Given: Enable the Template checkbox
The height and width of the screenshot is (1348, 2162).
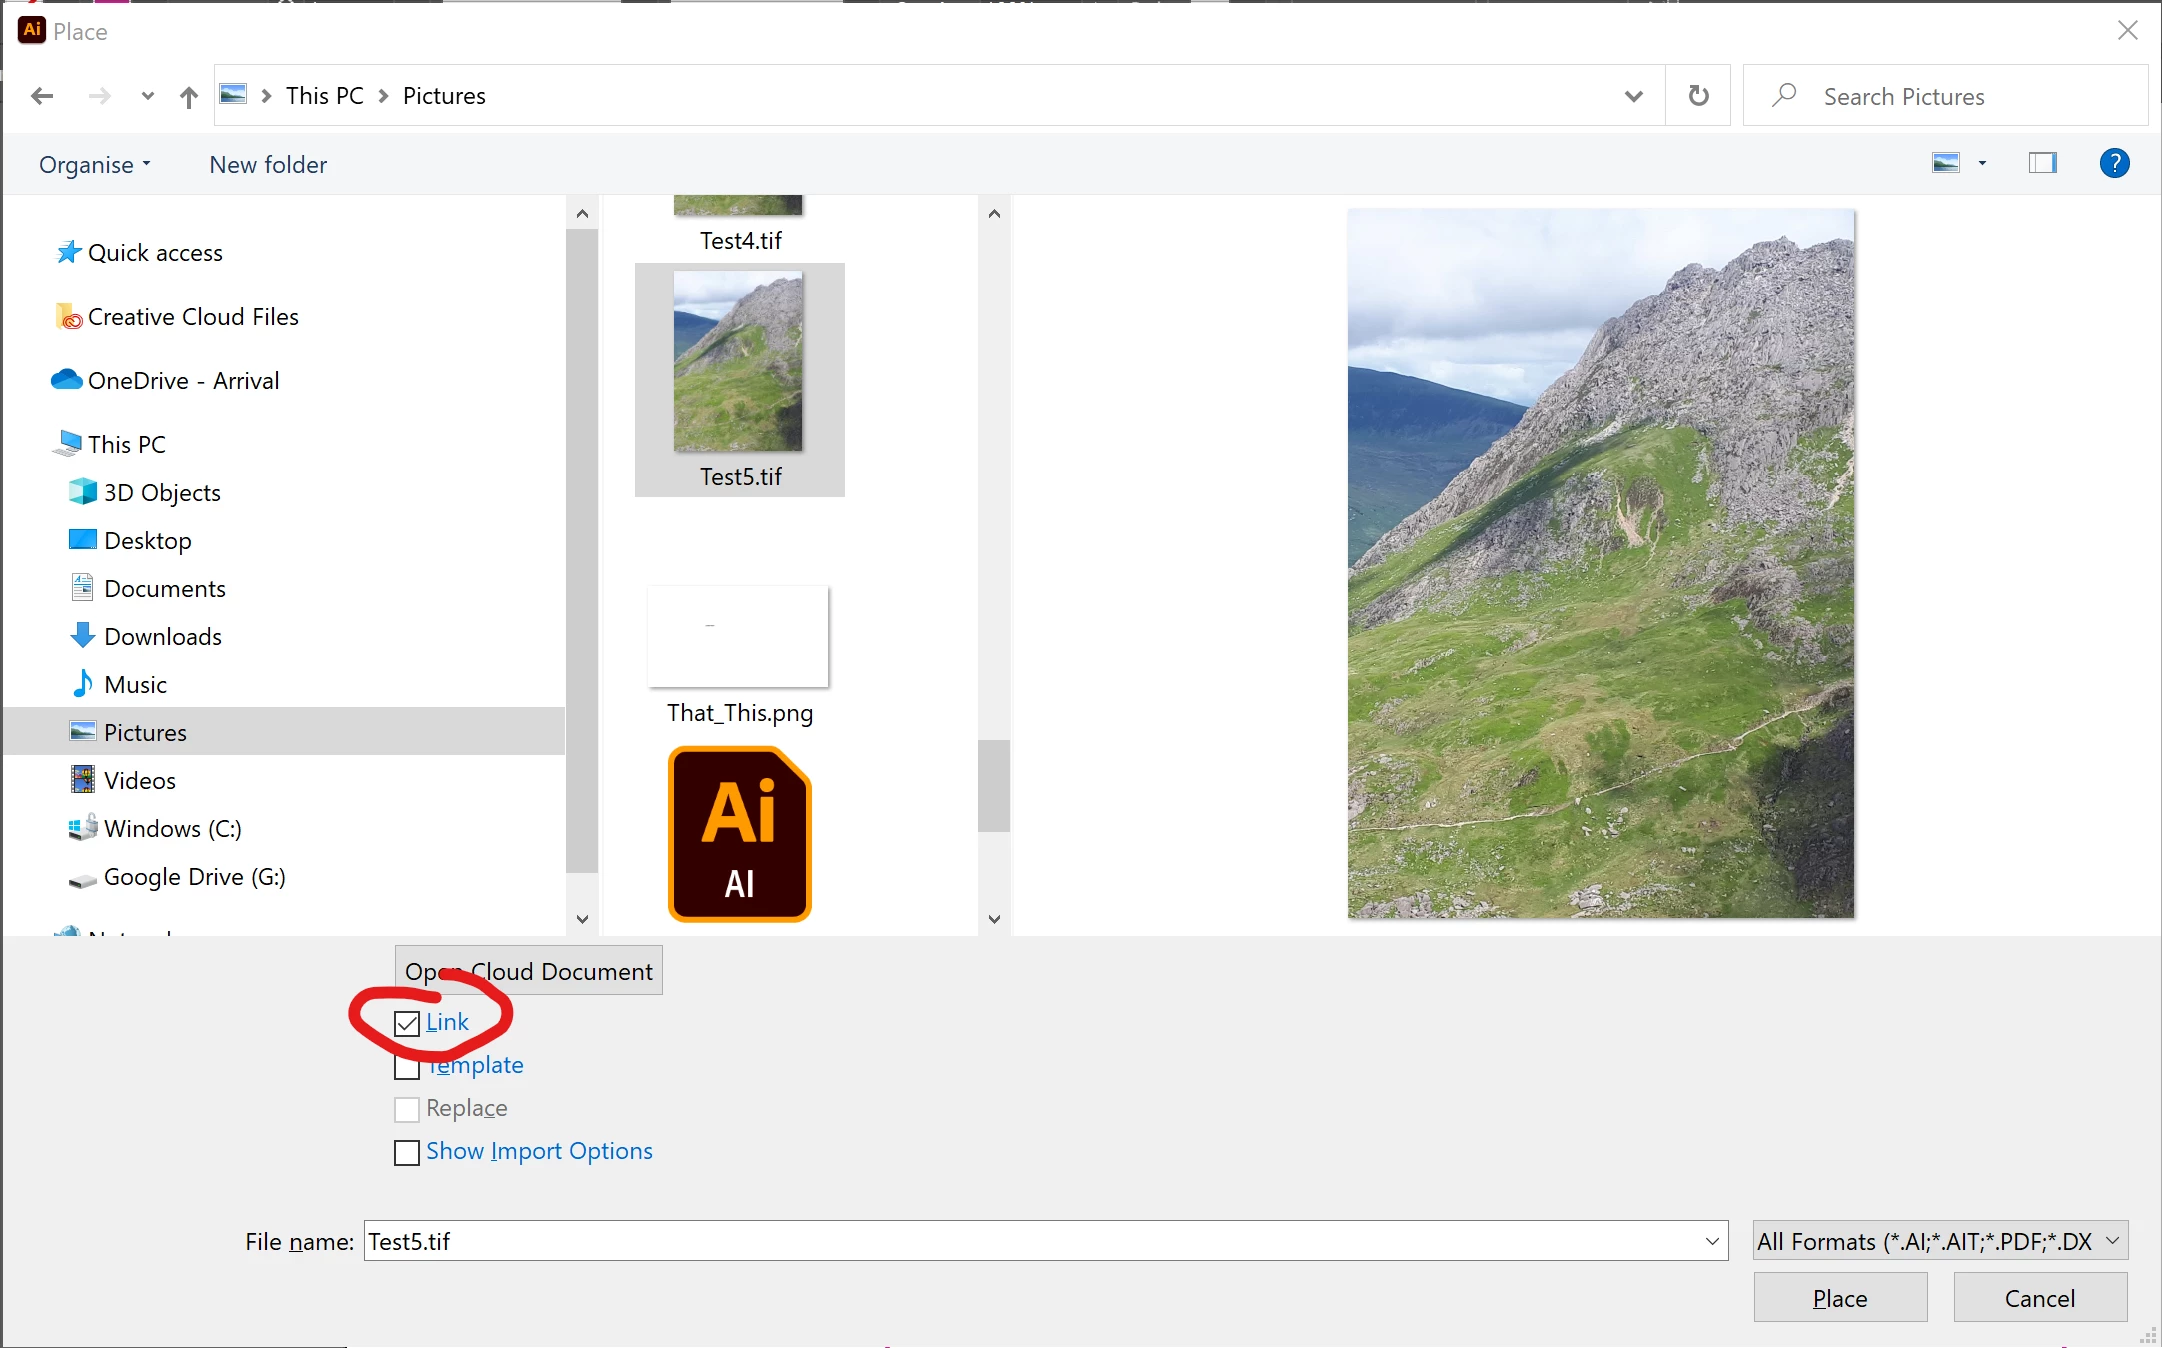Looking at the screenshot, I should pyautogui.click(x=407, y=1067).
